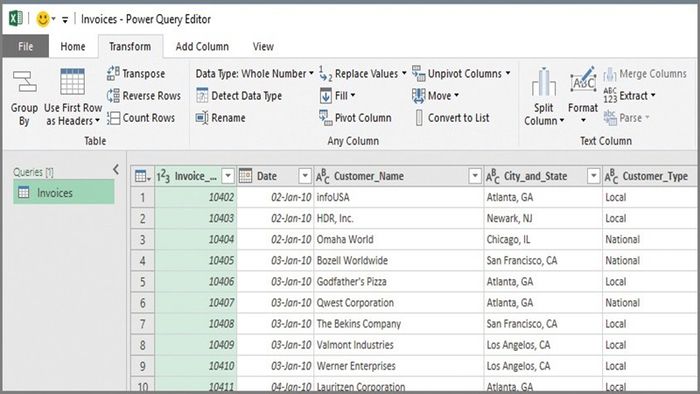The height and width of the screenshot is (394, 700).
Task: Select the Customer_Type column header
Action: coord(650,176)
